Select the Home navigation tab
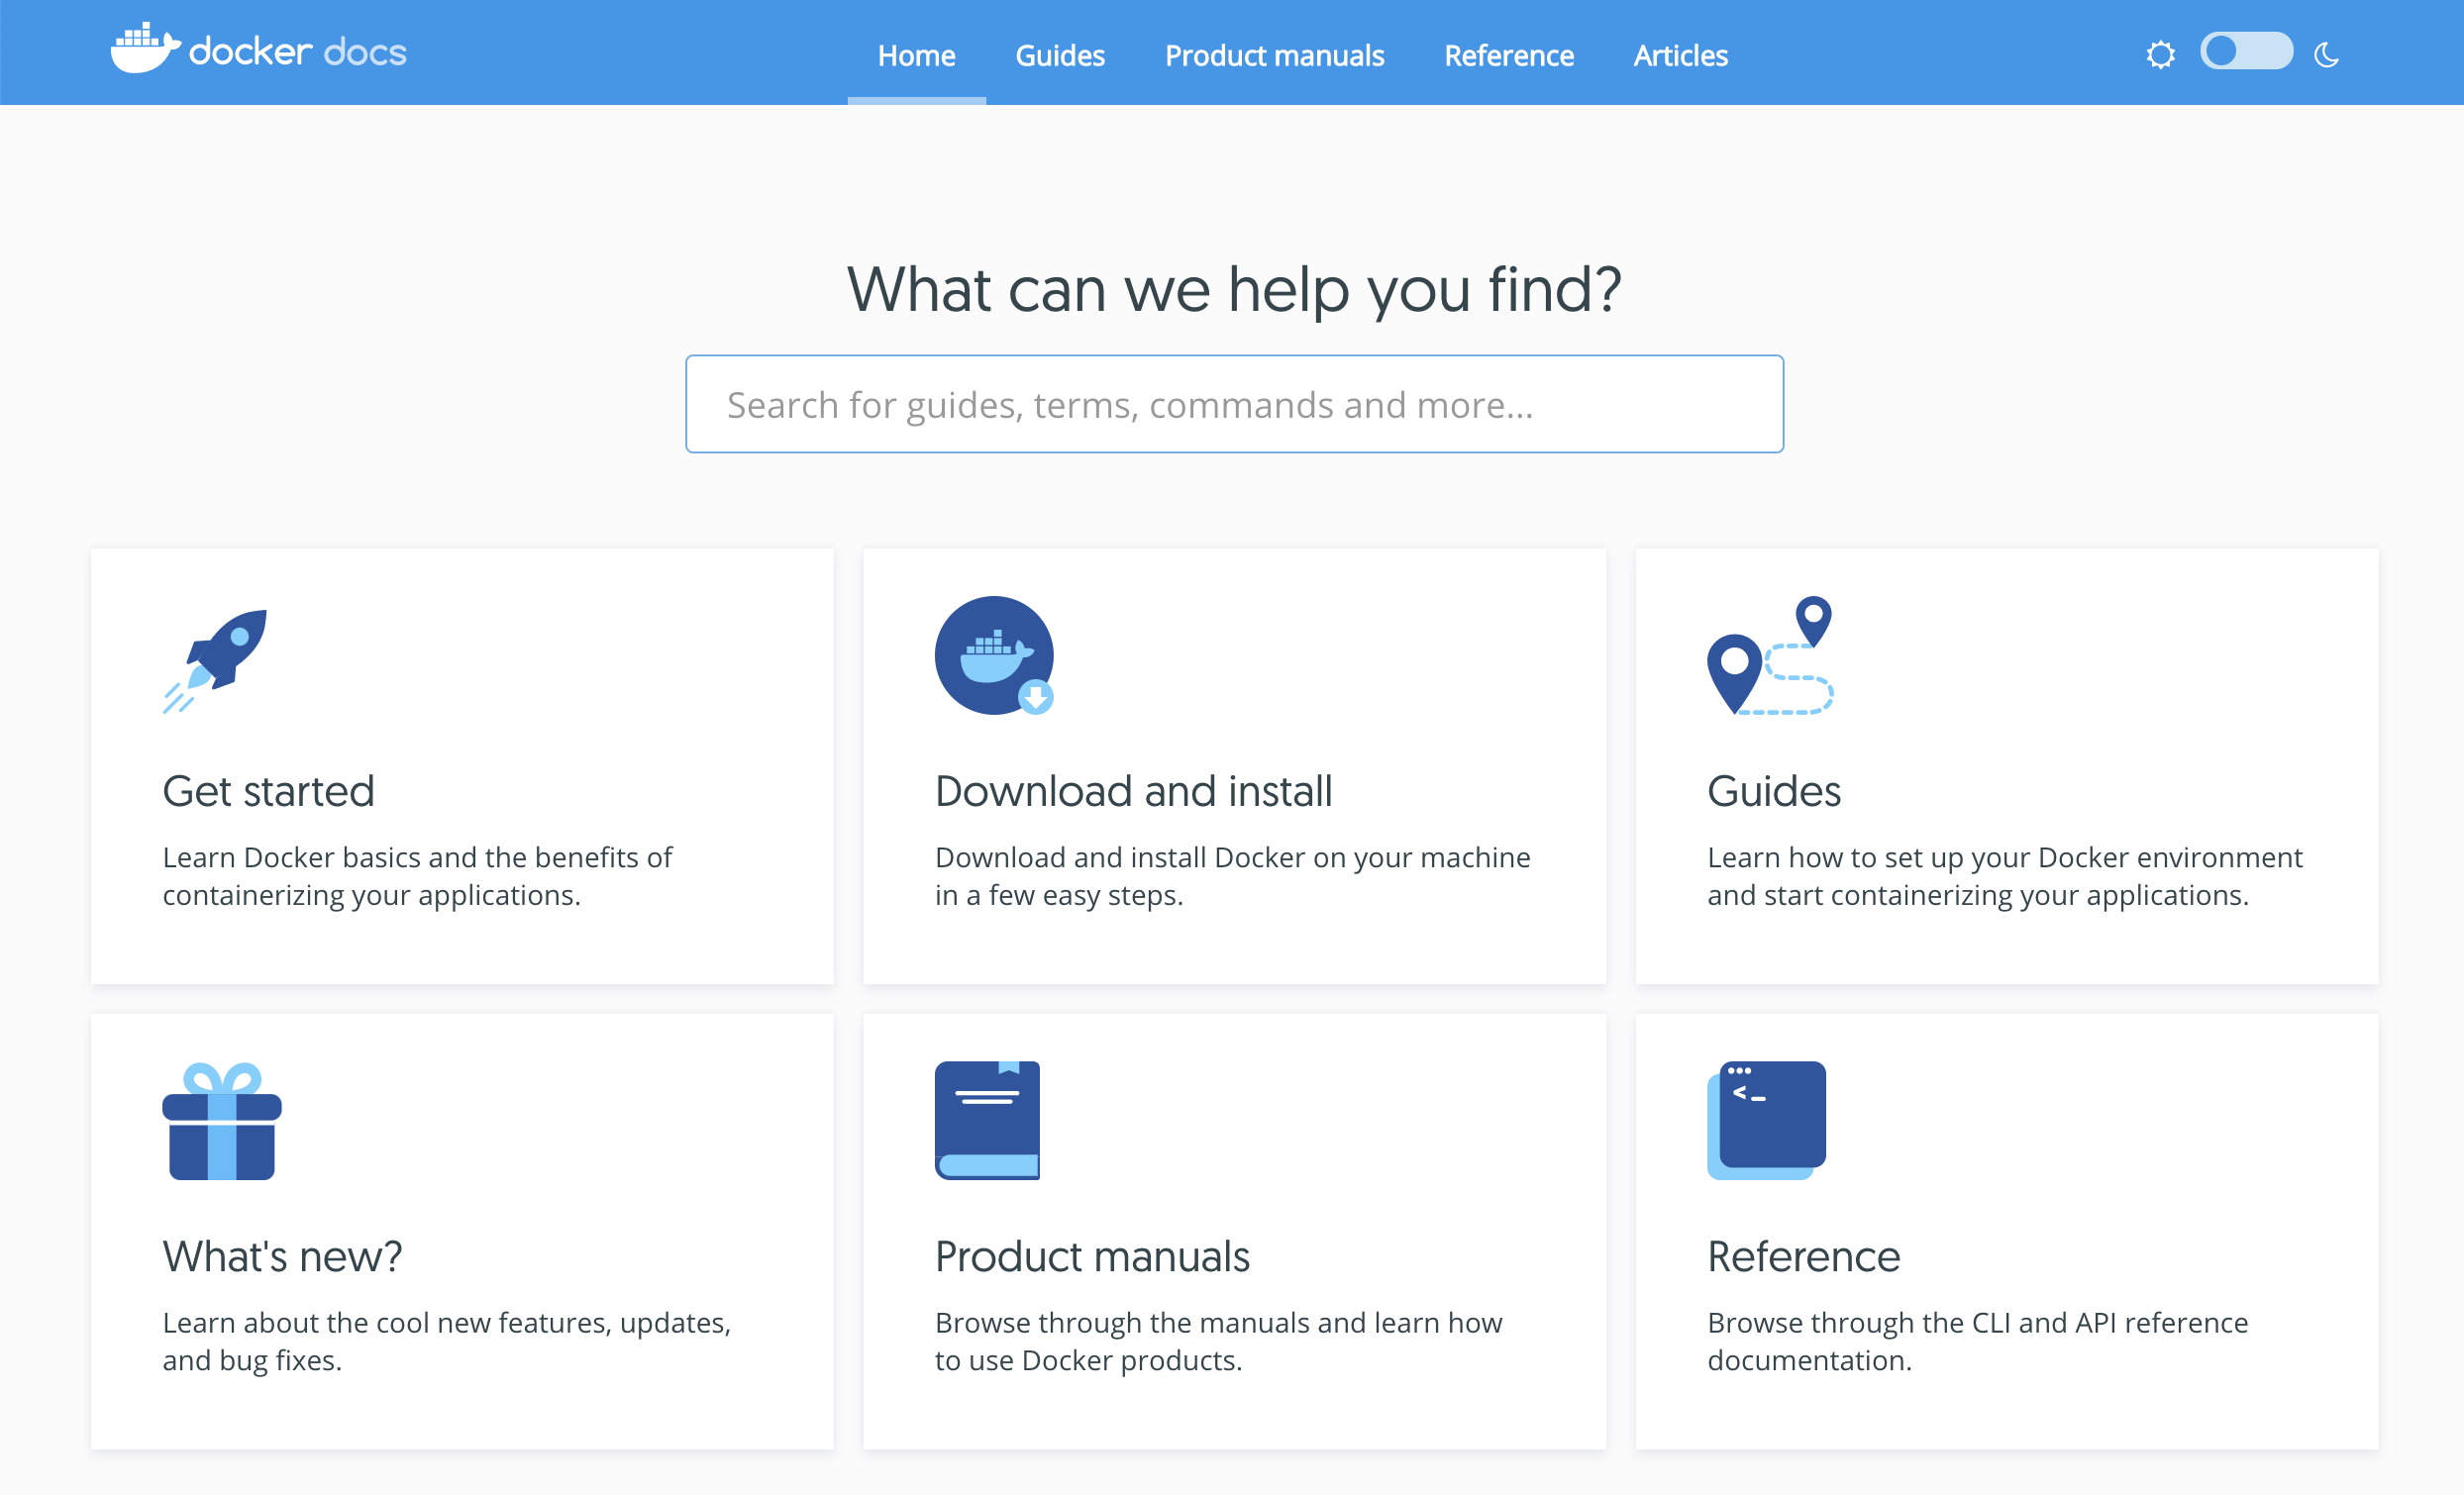Viewport: 2464px width, 1495px height. (x=916, y=56)
